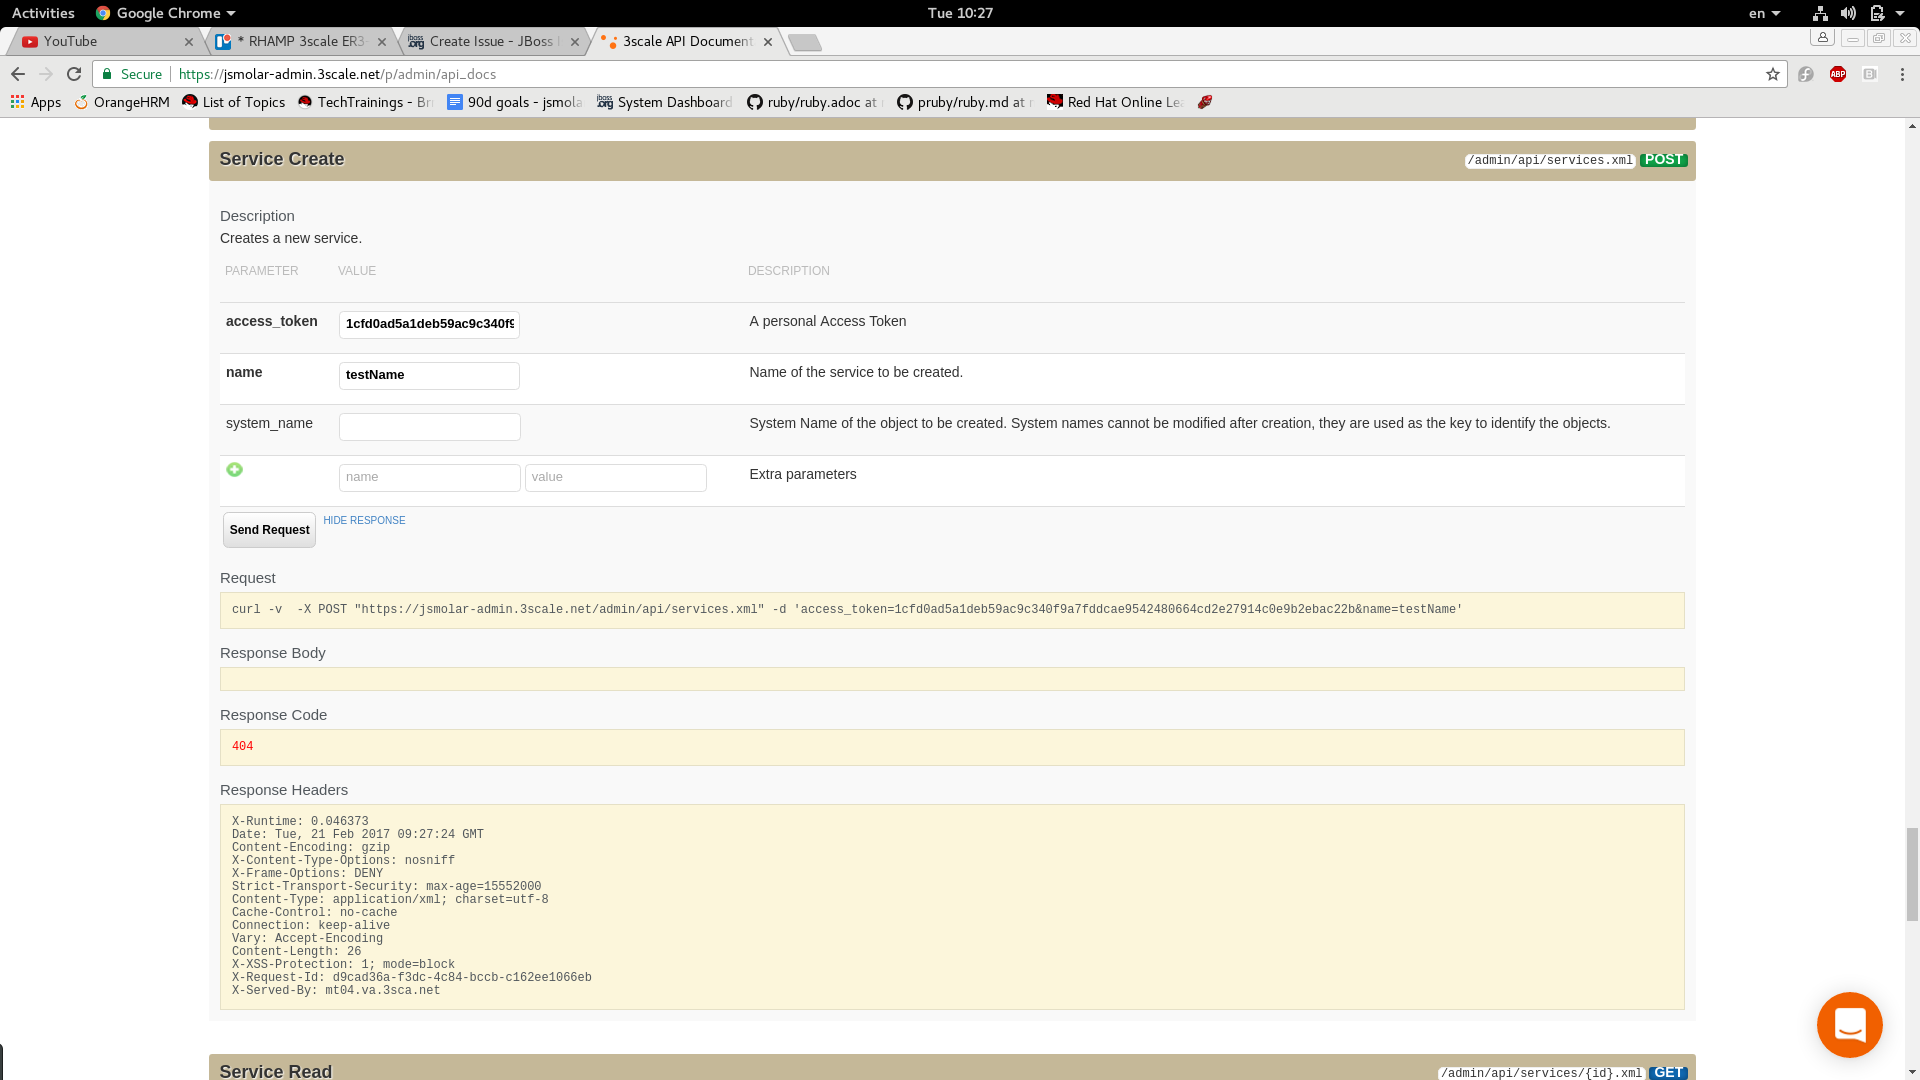Open the system power menu arrow
1920x1080 pixels.
pos(1900,13)
